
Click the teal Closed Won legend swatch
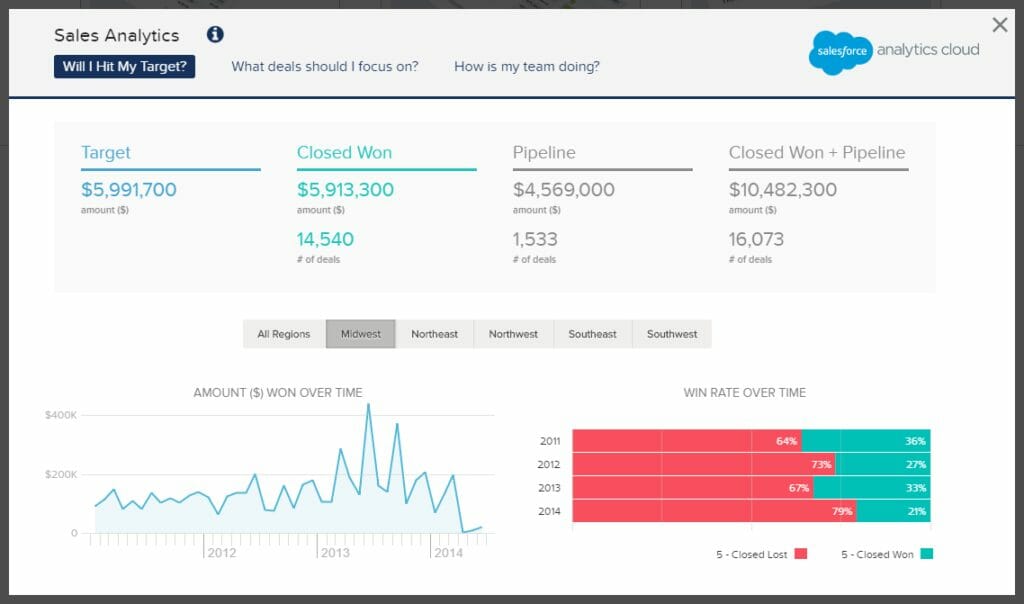926,554
